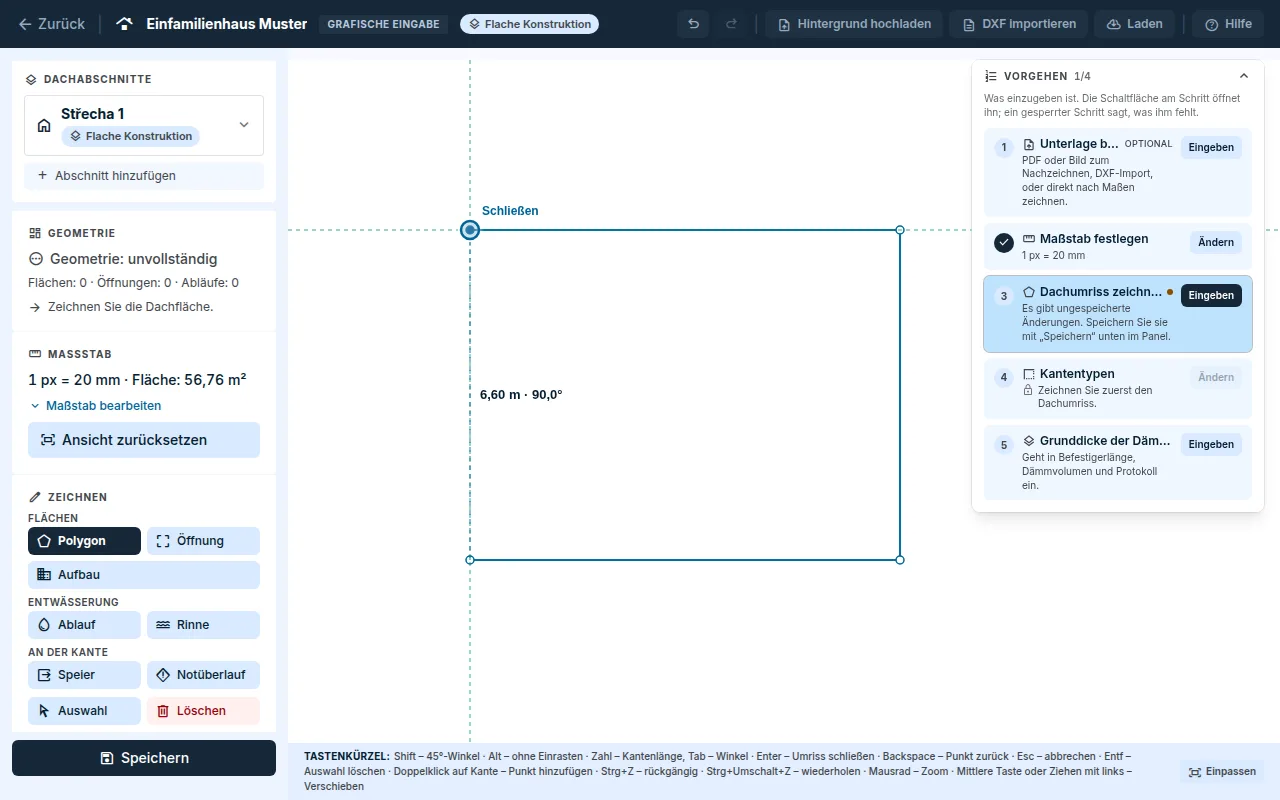Click the "6,60 m · 90,0°" edge label
This screenshot has width=1280, height=800.
(x=521, y=395)
